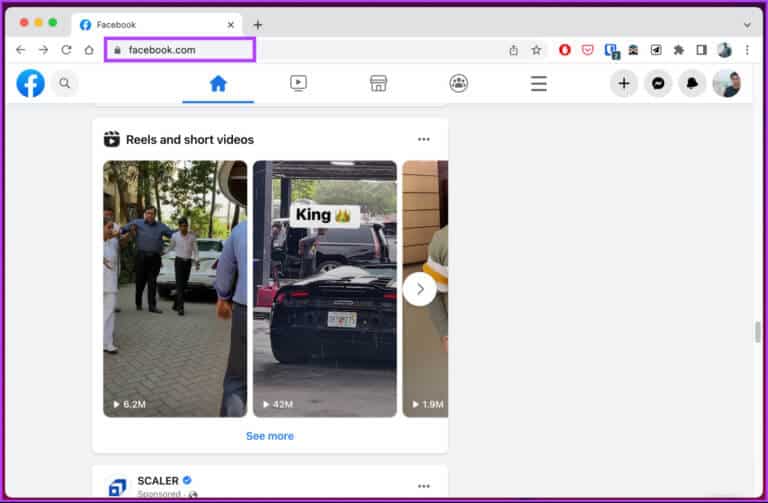Play the King reel with 42M views
Viewport: 768px width, 503px height.
tap(325, 288)
